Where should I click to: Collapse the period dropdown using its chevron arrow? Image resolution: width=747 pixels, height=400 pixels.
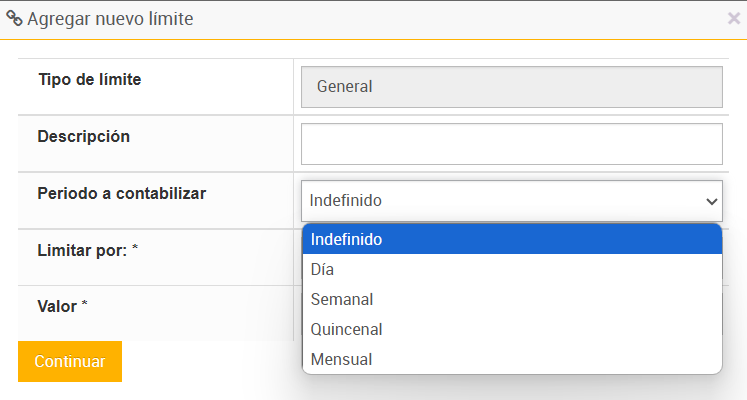pyautogui.click(x=712, y=201)
